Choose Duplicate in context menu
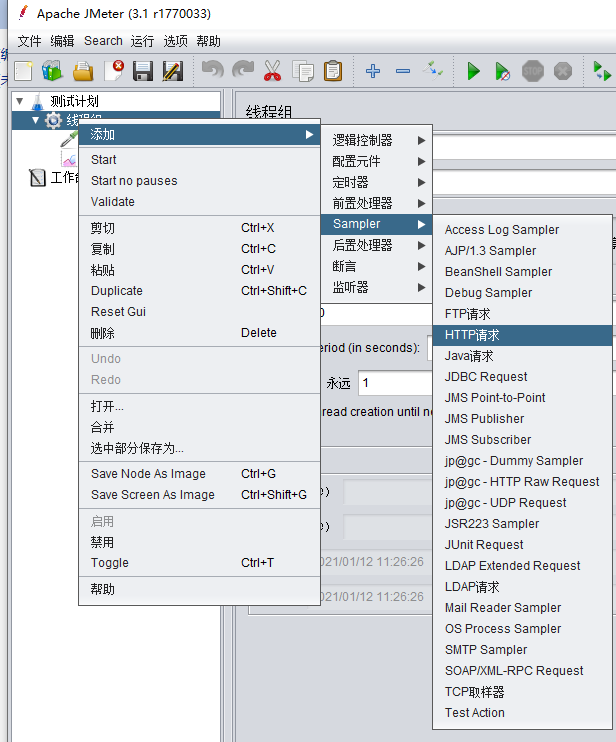The width and height of the screenshot is (616, 742). (x=200, y=291)
